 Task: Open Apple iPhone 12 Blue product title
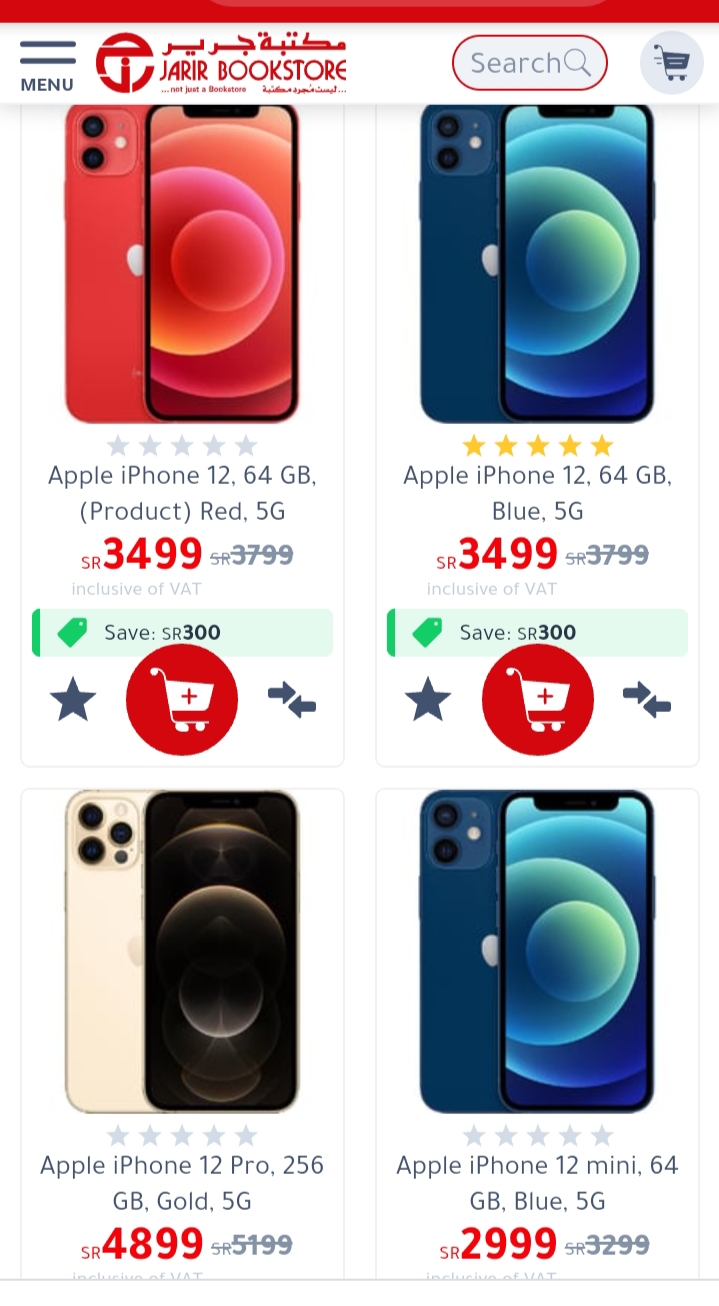point(538,493)
